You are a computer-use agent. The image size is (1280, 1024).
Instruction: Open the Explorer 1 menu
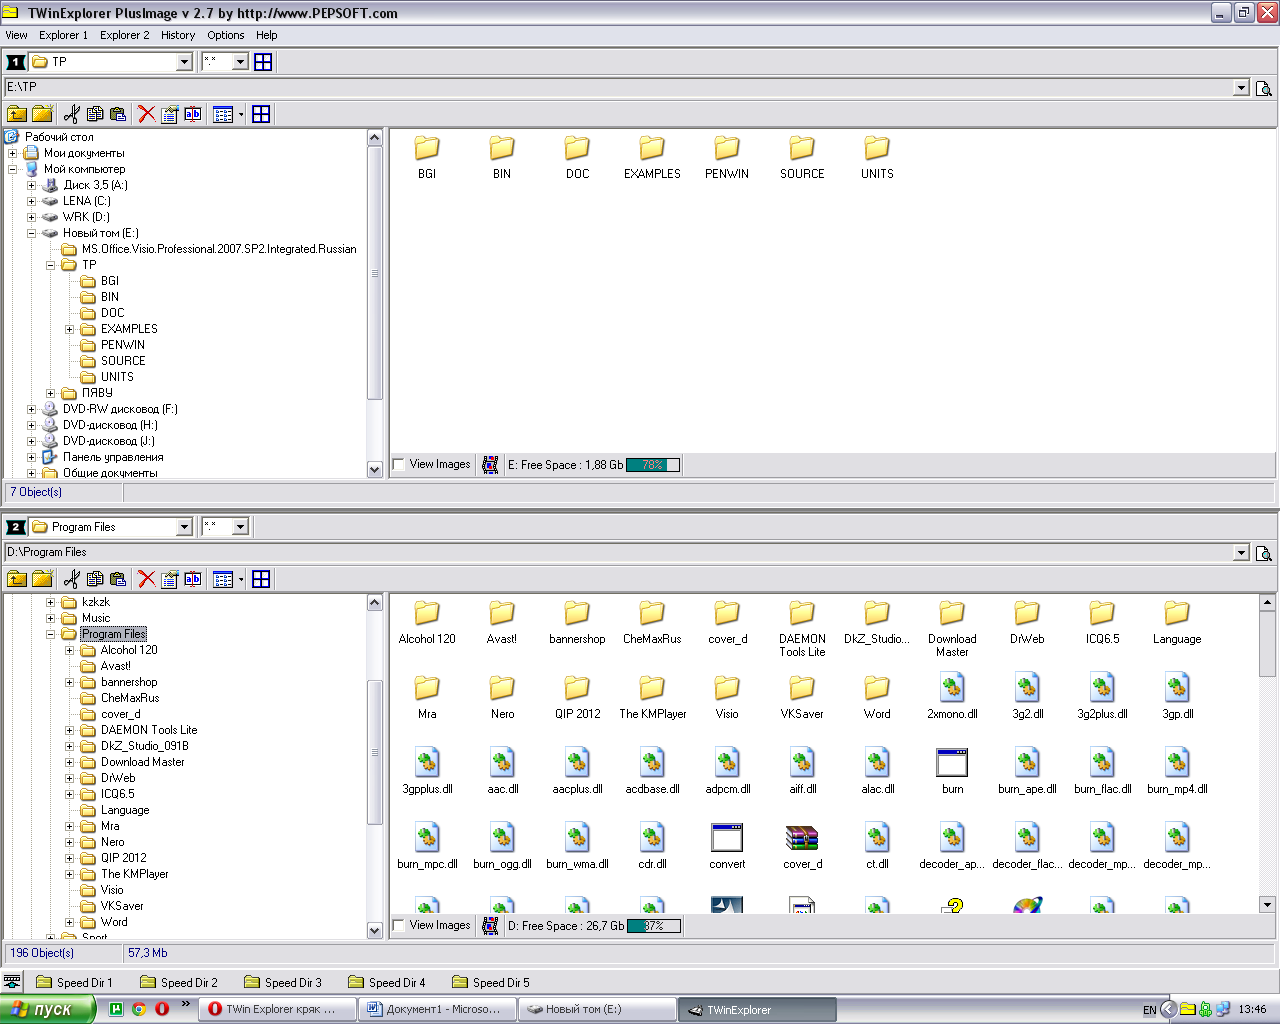click(63, 35)
